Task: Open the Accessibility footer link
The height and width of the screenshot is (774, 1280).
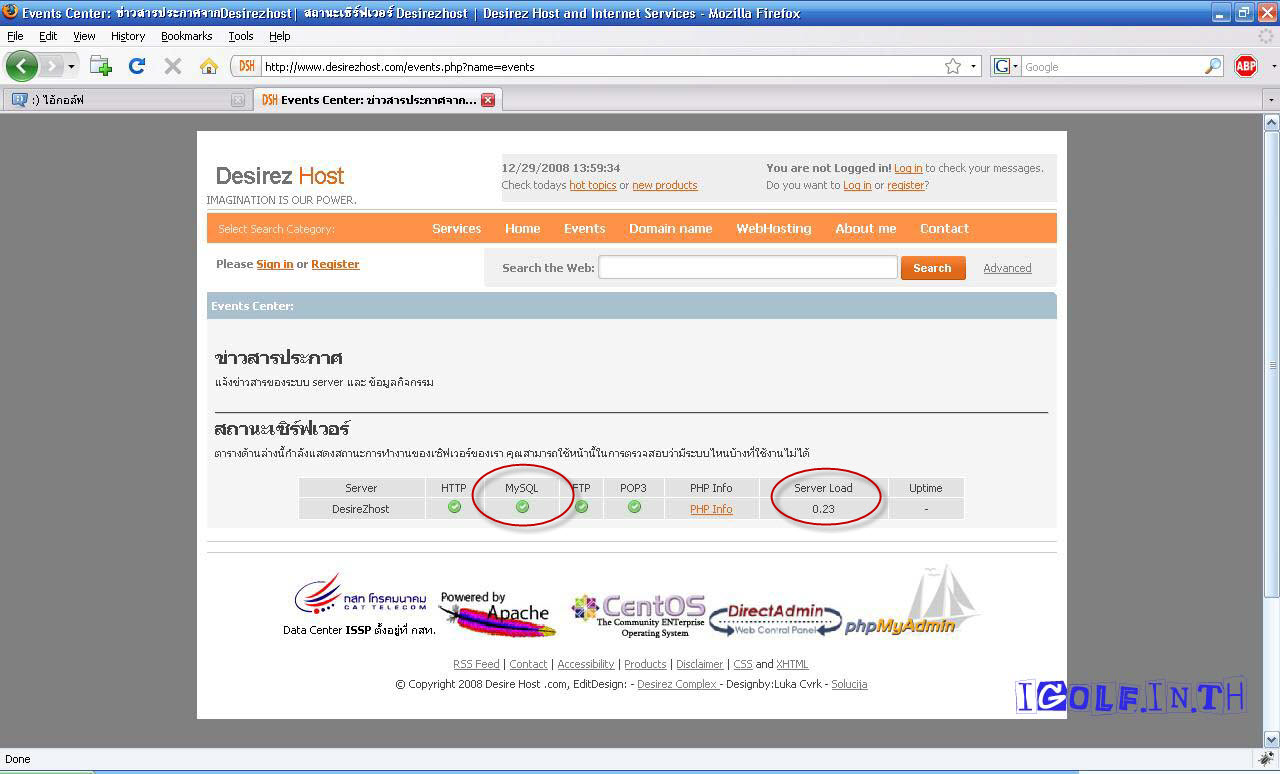Action: (586, 664)
